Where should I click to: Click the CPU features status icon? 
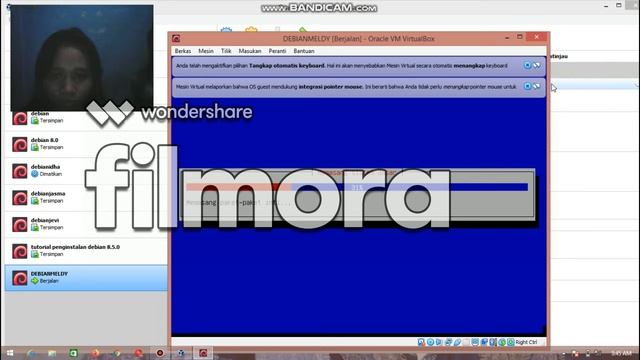point(493,342)
